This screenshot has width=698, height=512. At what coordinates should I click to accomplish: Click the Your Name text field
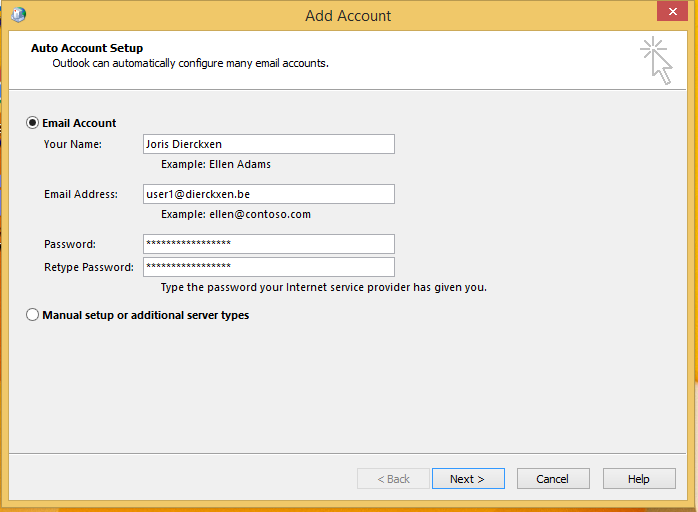click(268, 144)
